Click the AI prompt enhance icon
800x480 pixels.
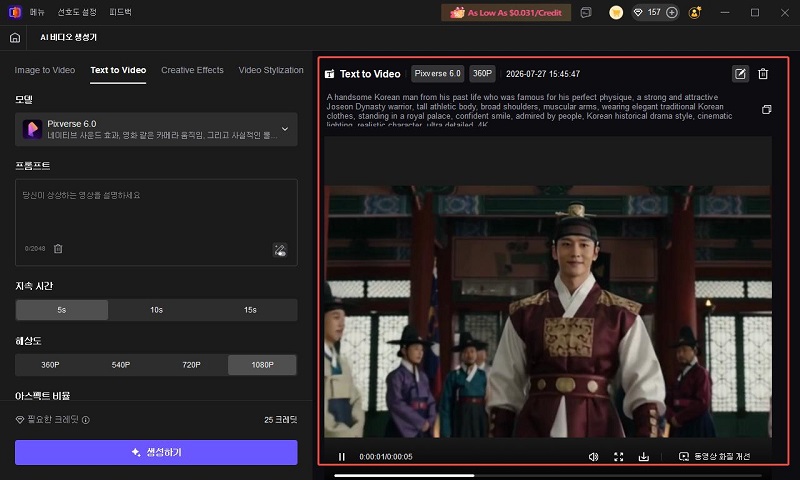280,250
